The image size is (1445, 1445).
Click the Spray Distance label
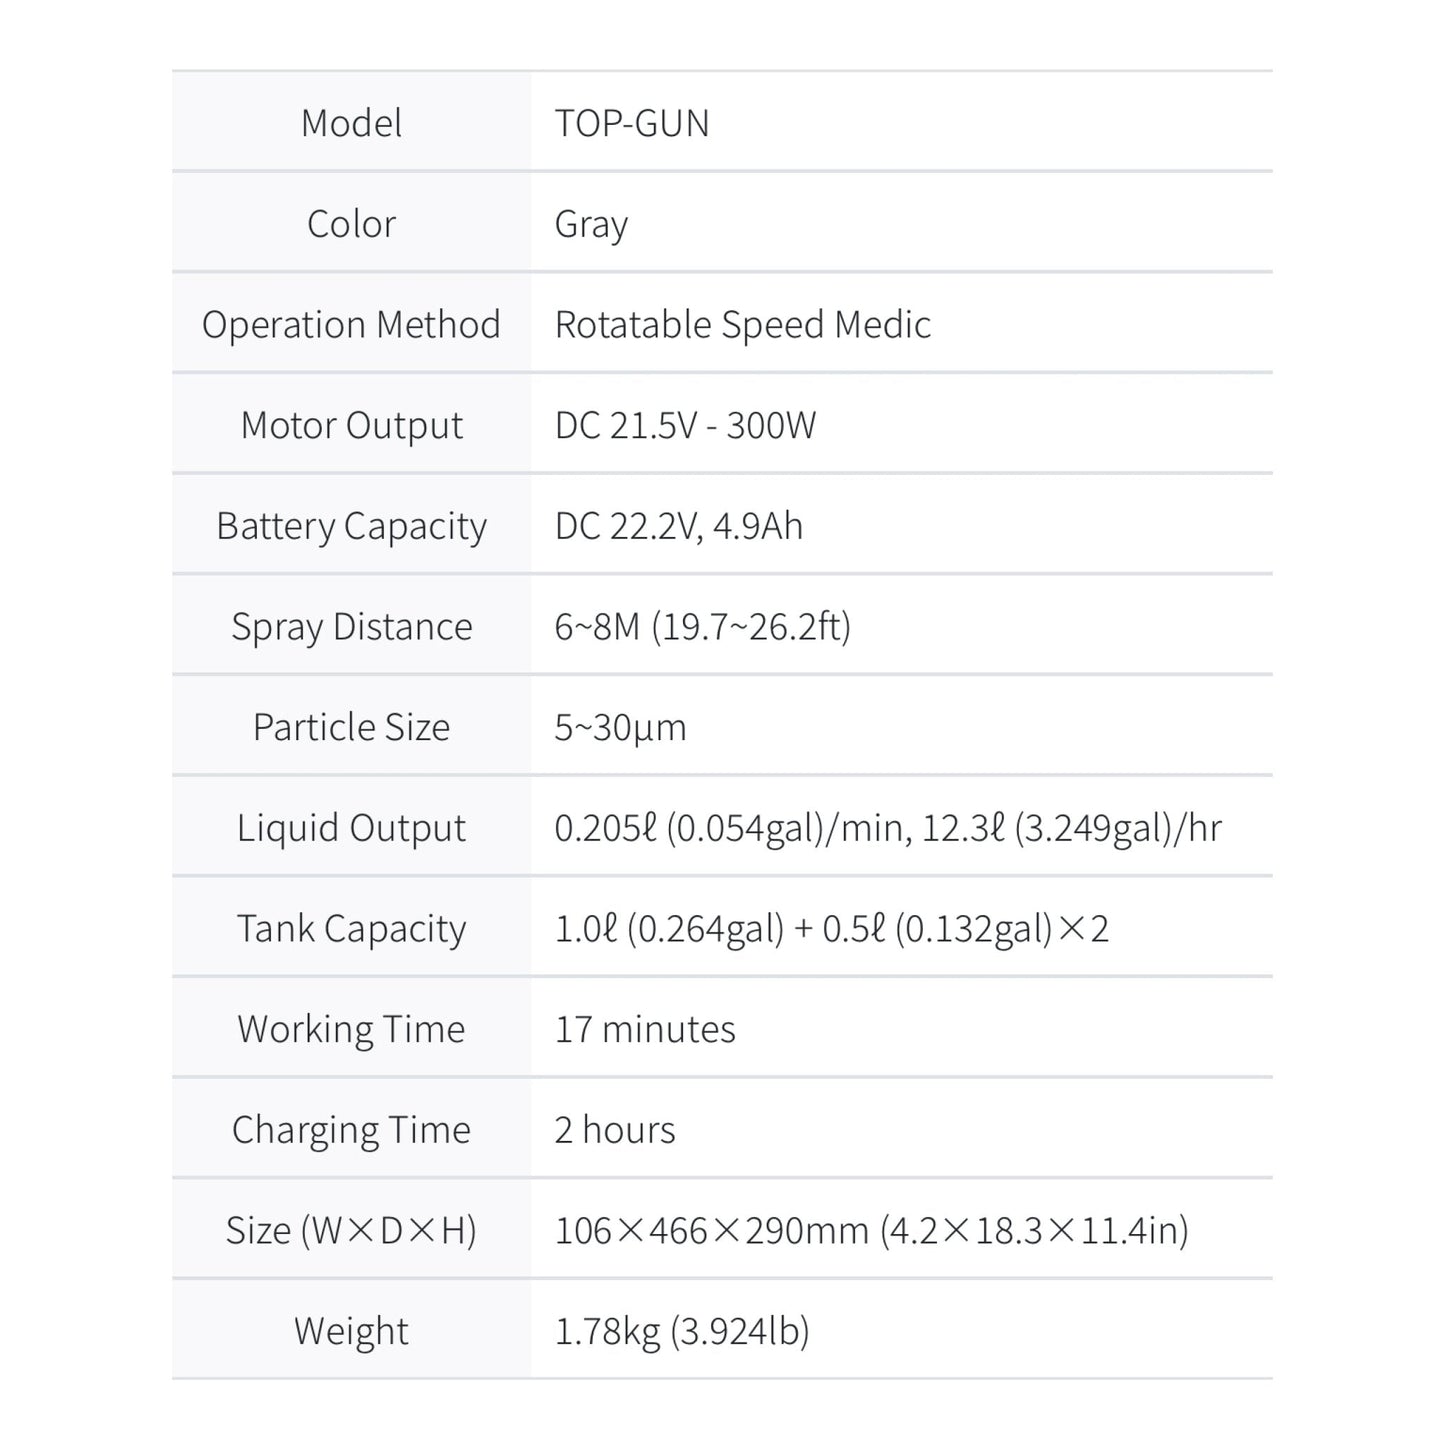[351, 627]
